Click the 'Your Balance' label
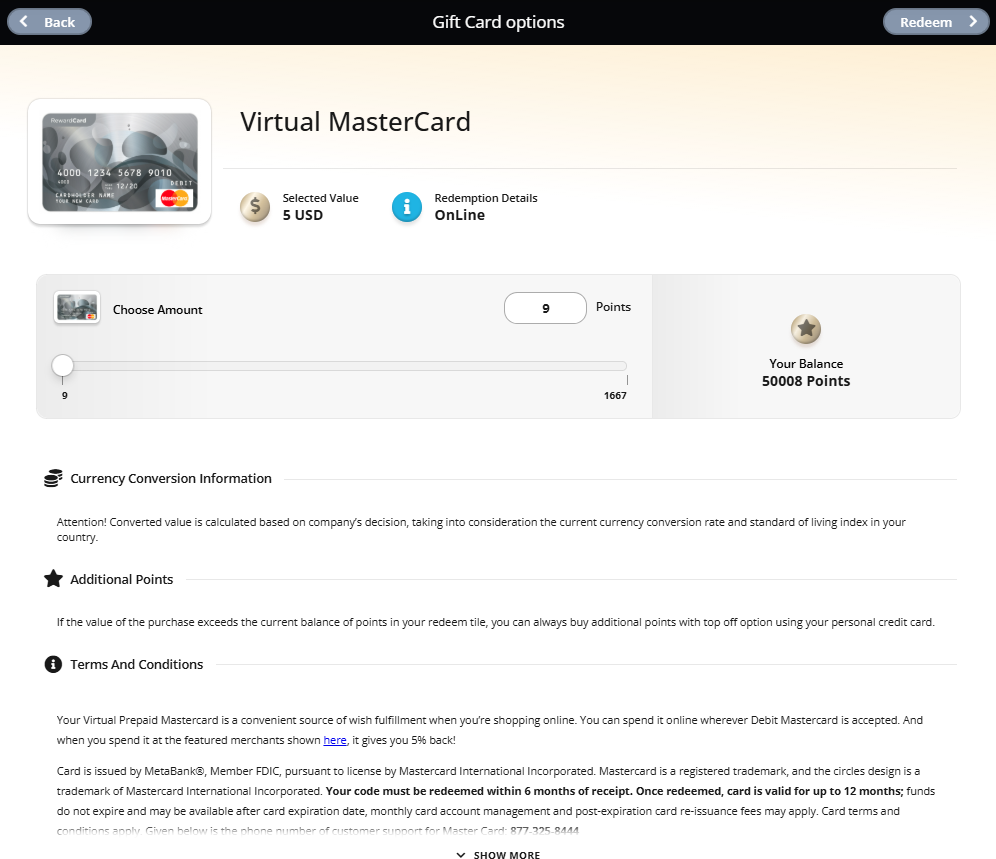The width and height of the screenshot is (996, 859). (806, 363)
